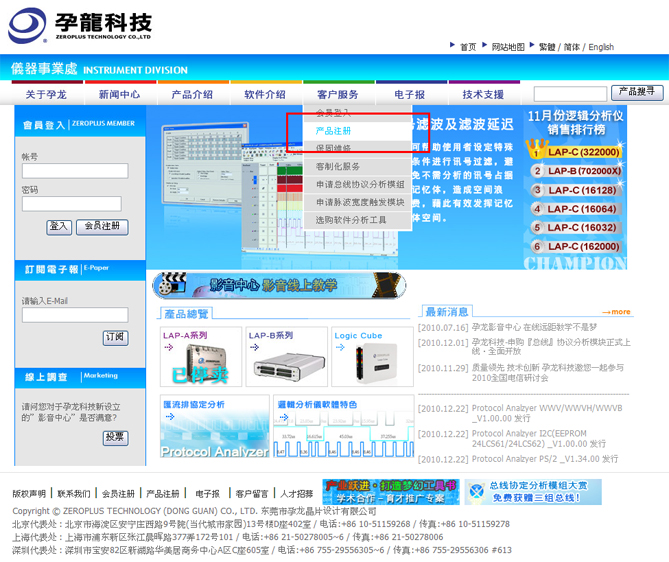Focus the product search input field

570,93
